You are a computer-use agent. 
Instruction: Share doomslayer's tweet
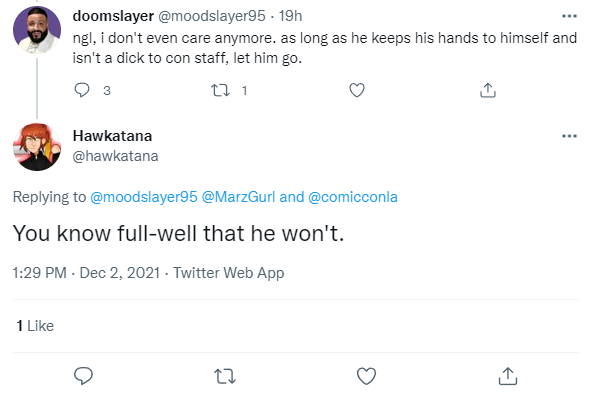(x=488, y=90)
